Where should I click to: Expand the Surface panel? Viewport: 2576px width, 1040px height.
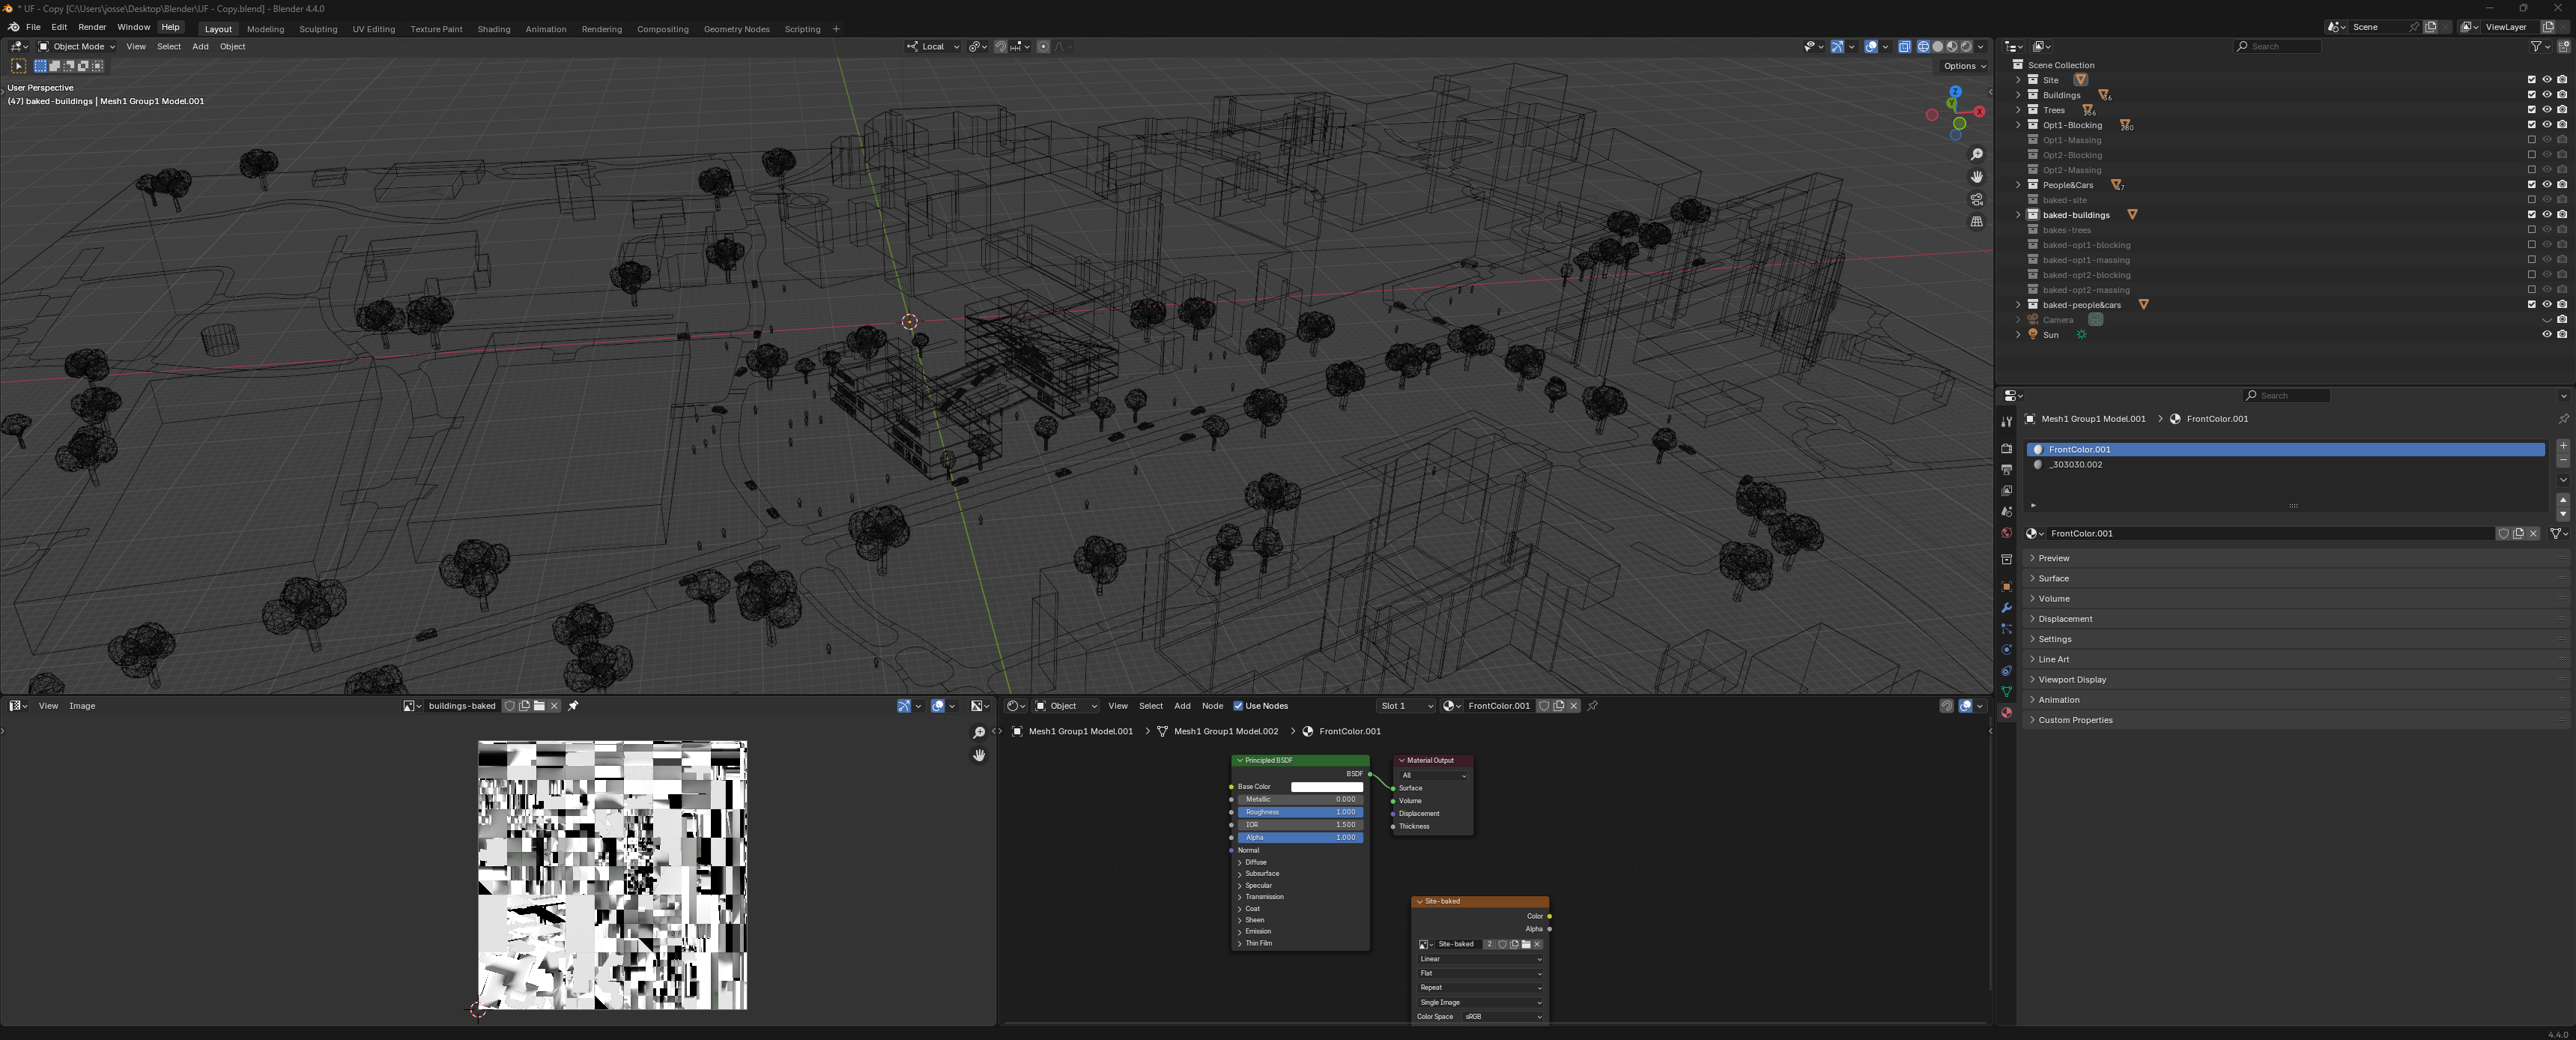[x=2053, y=578]
